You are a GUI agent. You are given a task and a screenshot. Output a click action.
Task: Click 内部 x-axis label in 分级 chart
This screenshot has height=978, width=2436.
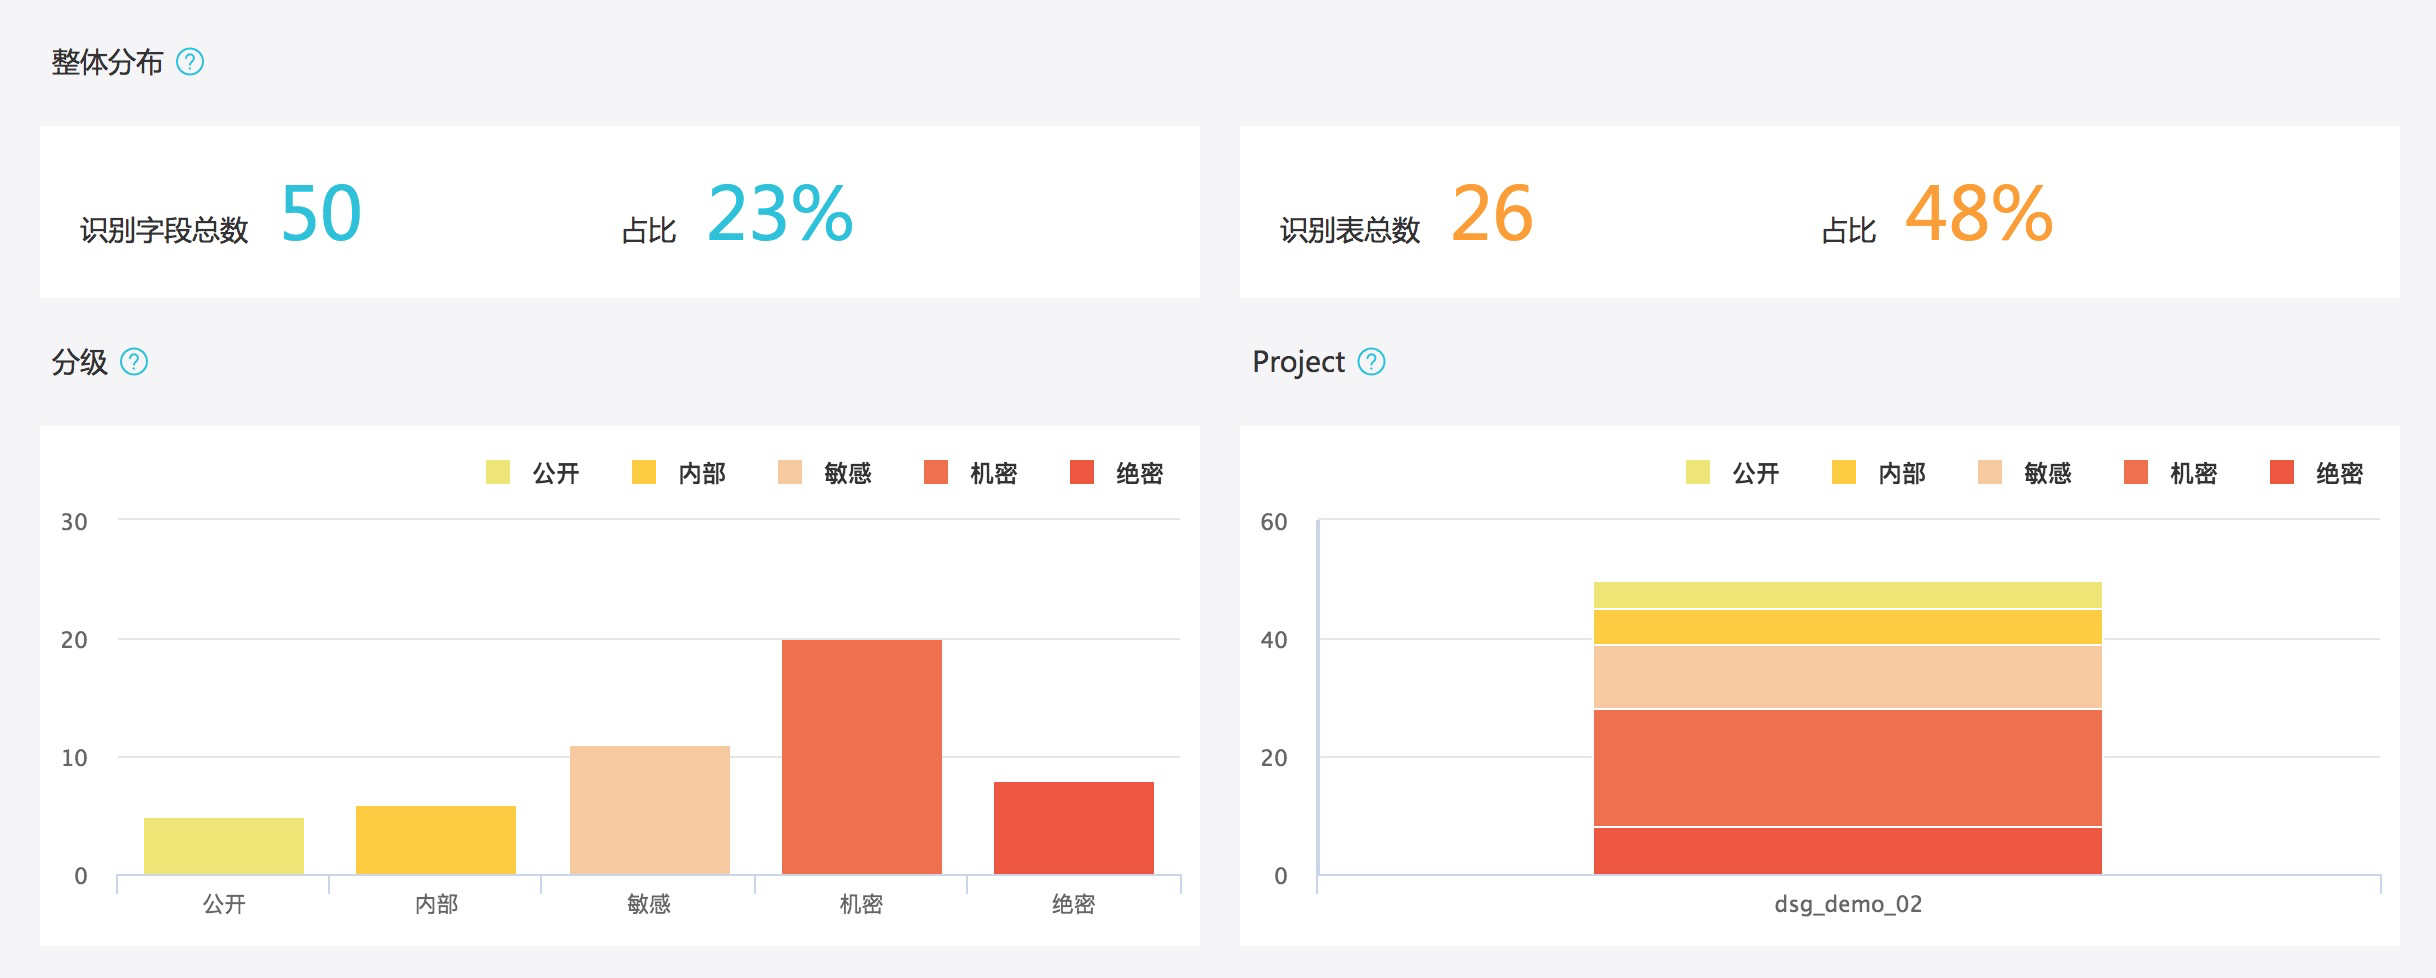click(437, 904)
